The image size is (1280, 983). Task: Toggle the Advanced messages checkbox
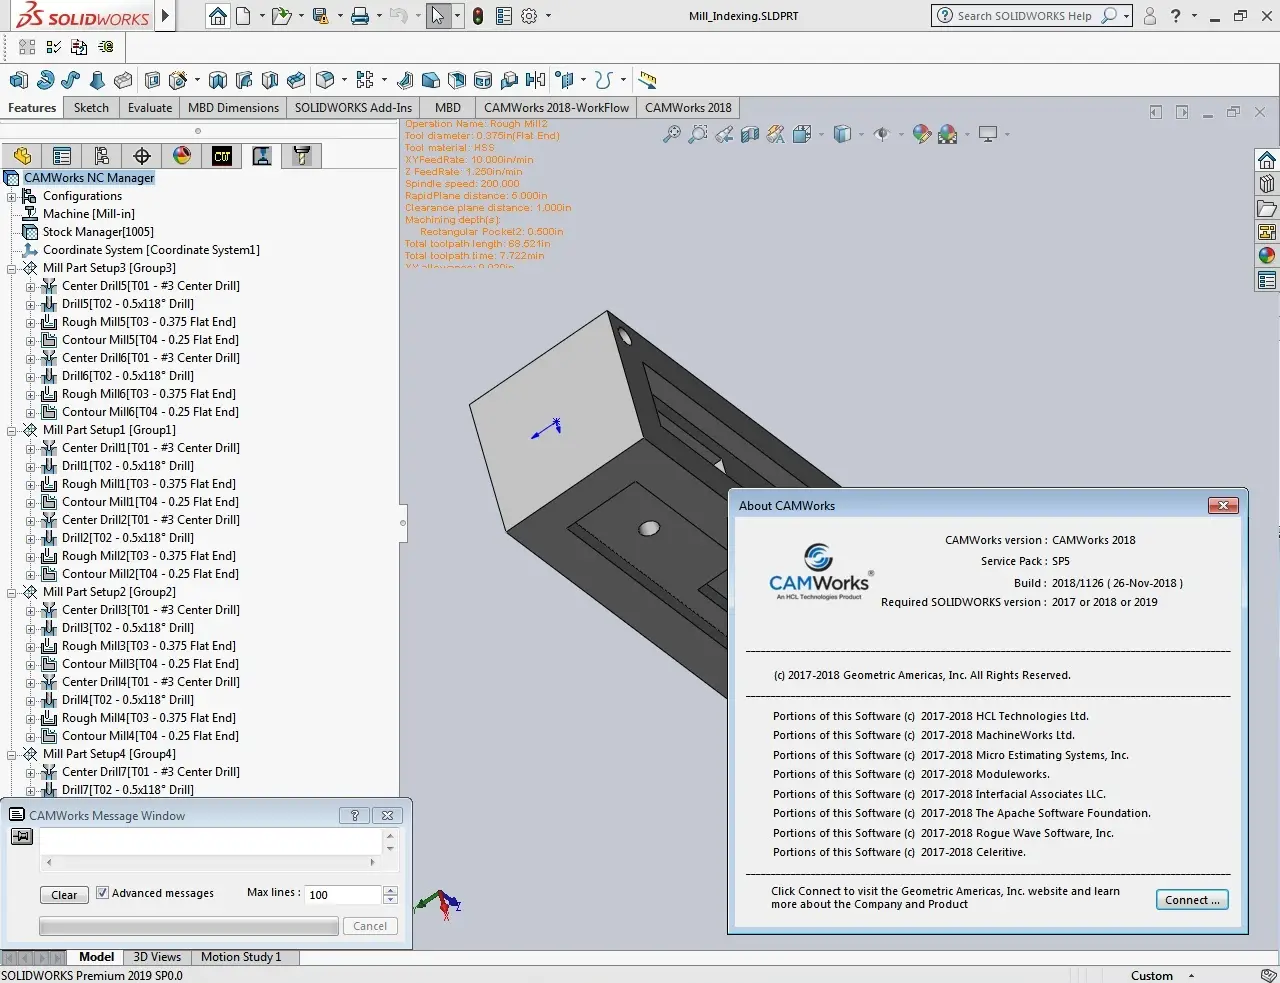tap(102, 893)
